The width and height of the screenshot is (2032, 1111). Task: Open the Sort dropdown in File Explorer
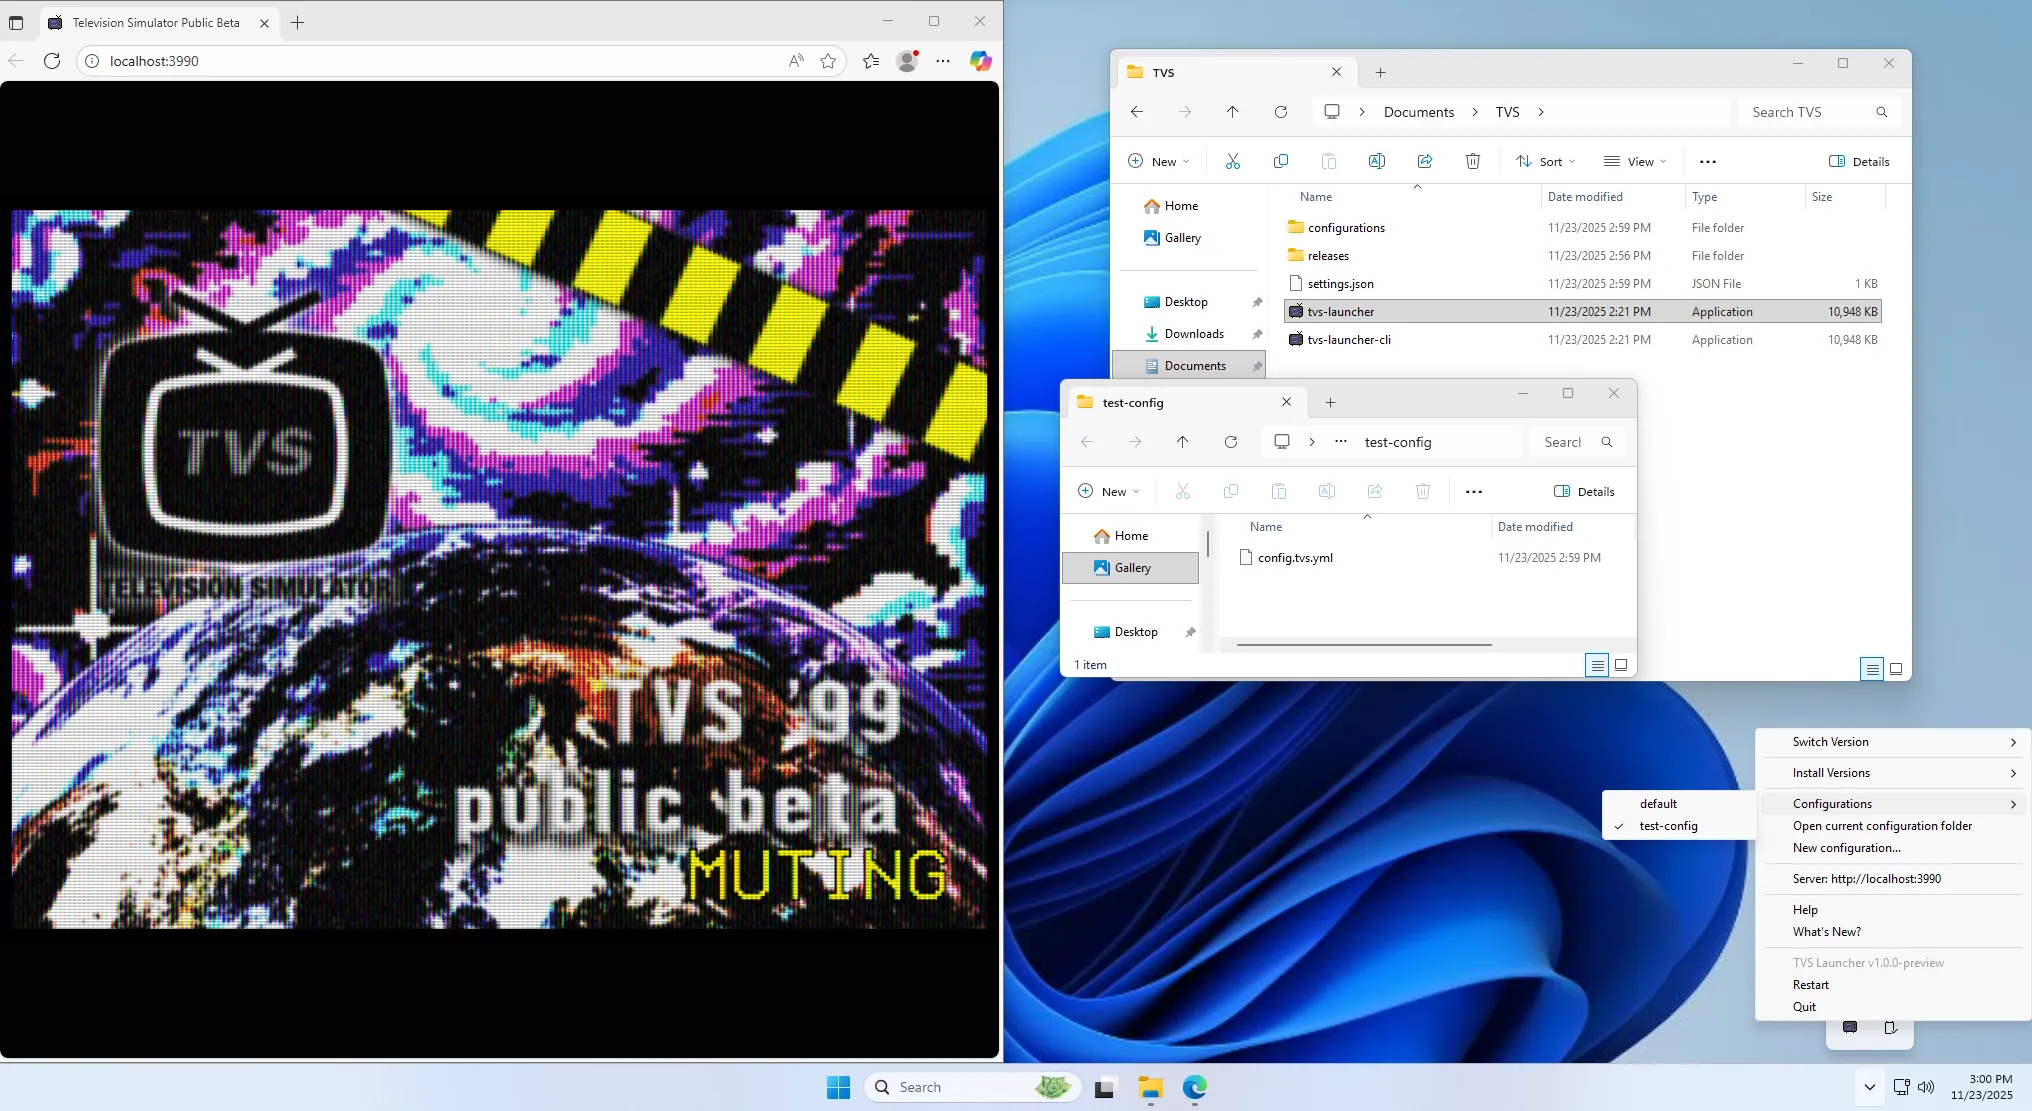coord(1545,160)
